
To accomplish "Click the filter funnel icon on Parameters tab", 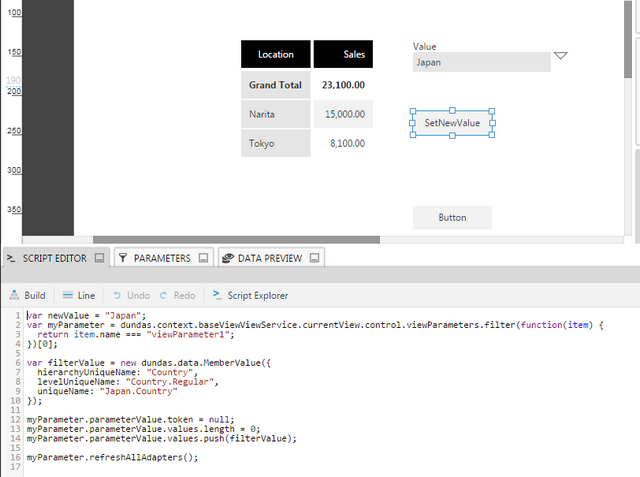I will pyautogui.click(x=123, y=258).
